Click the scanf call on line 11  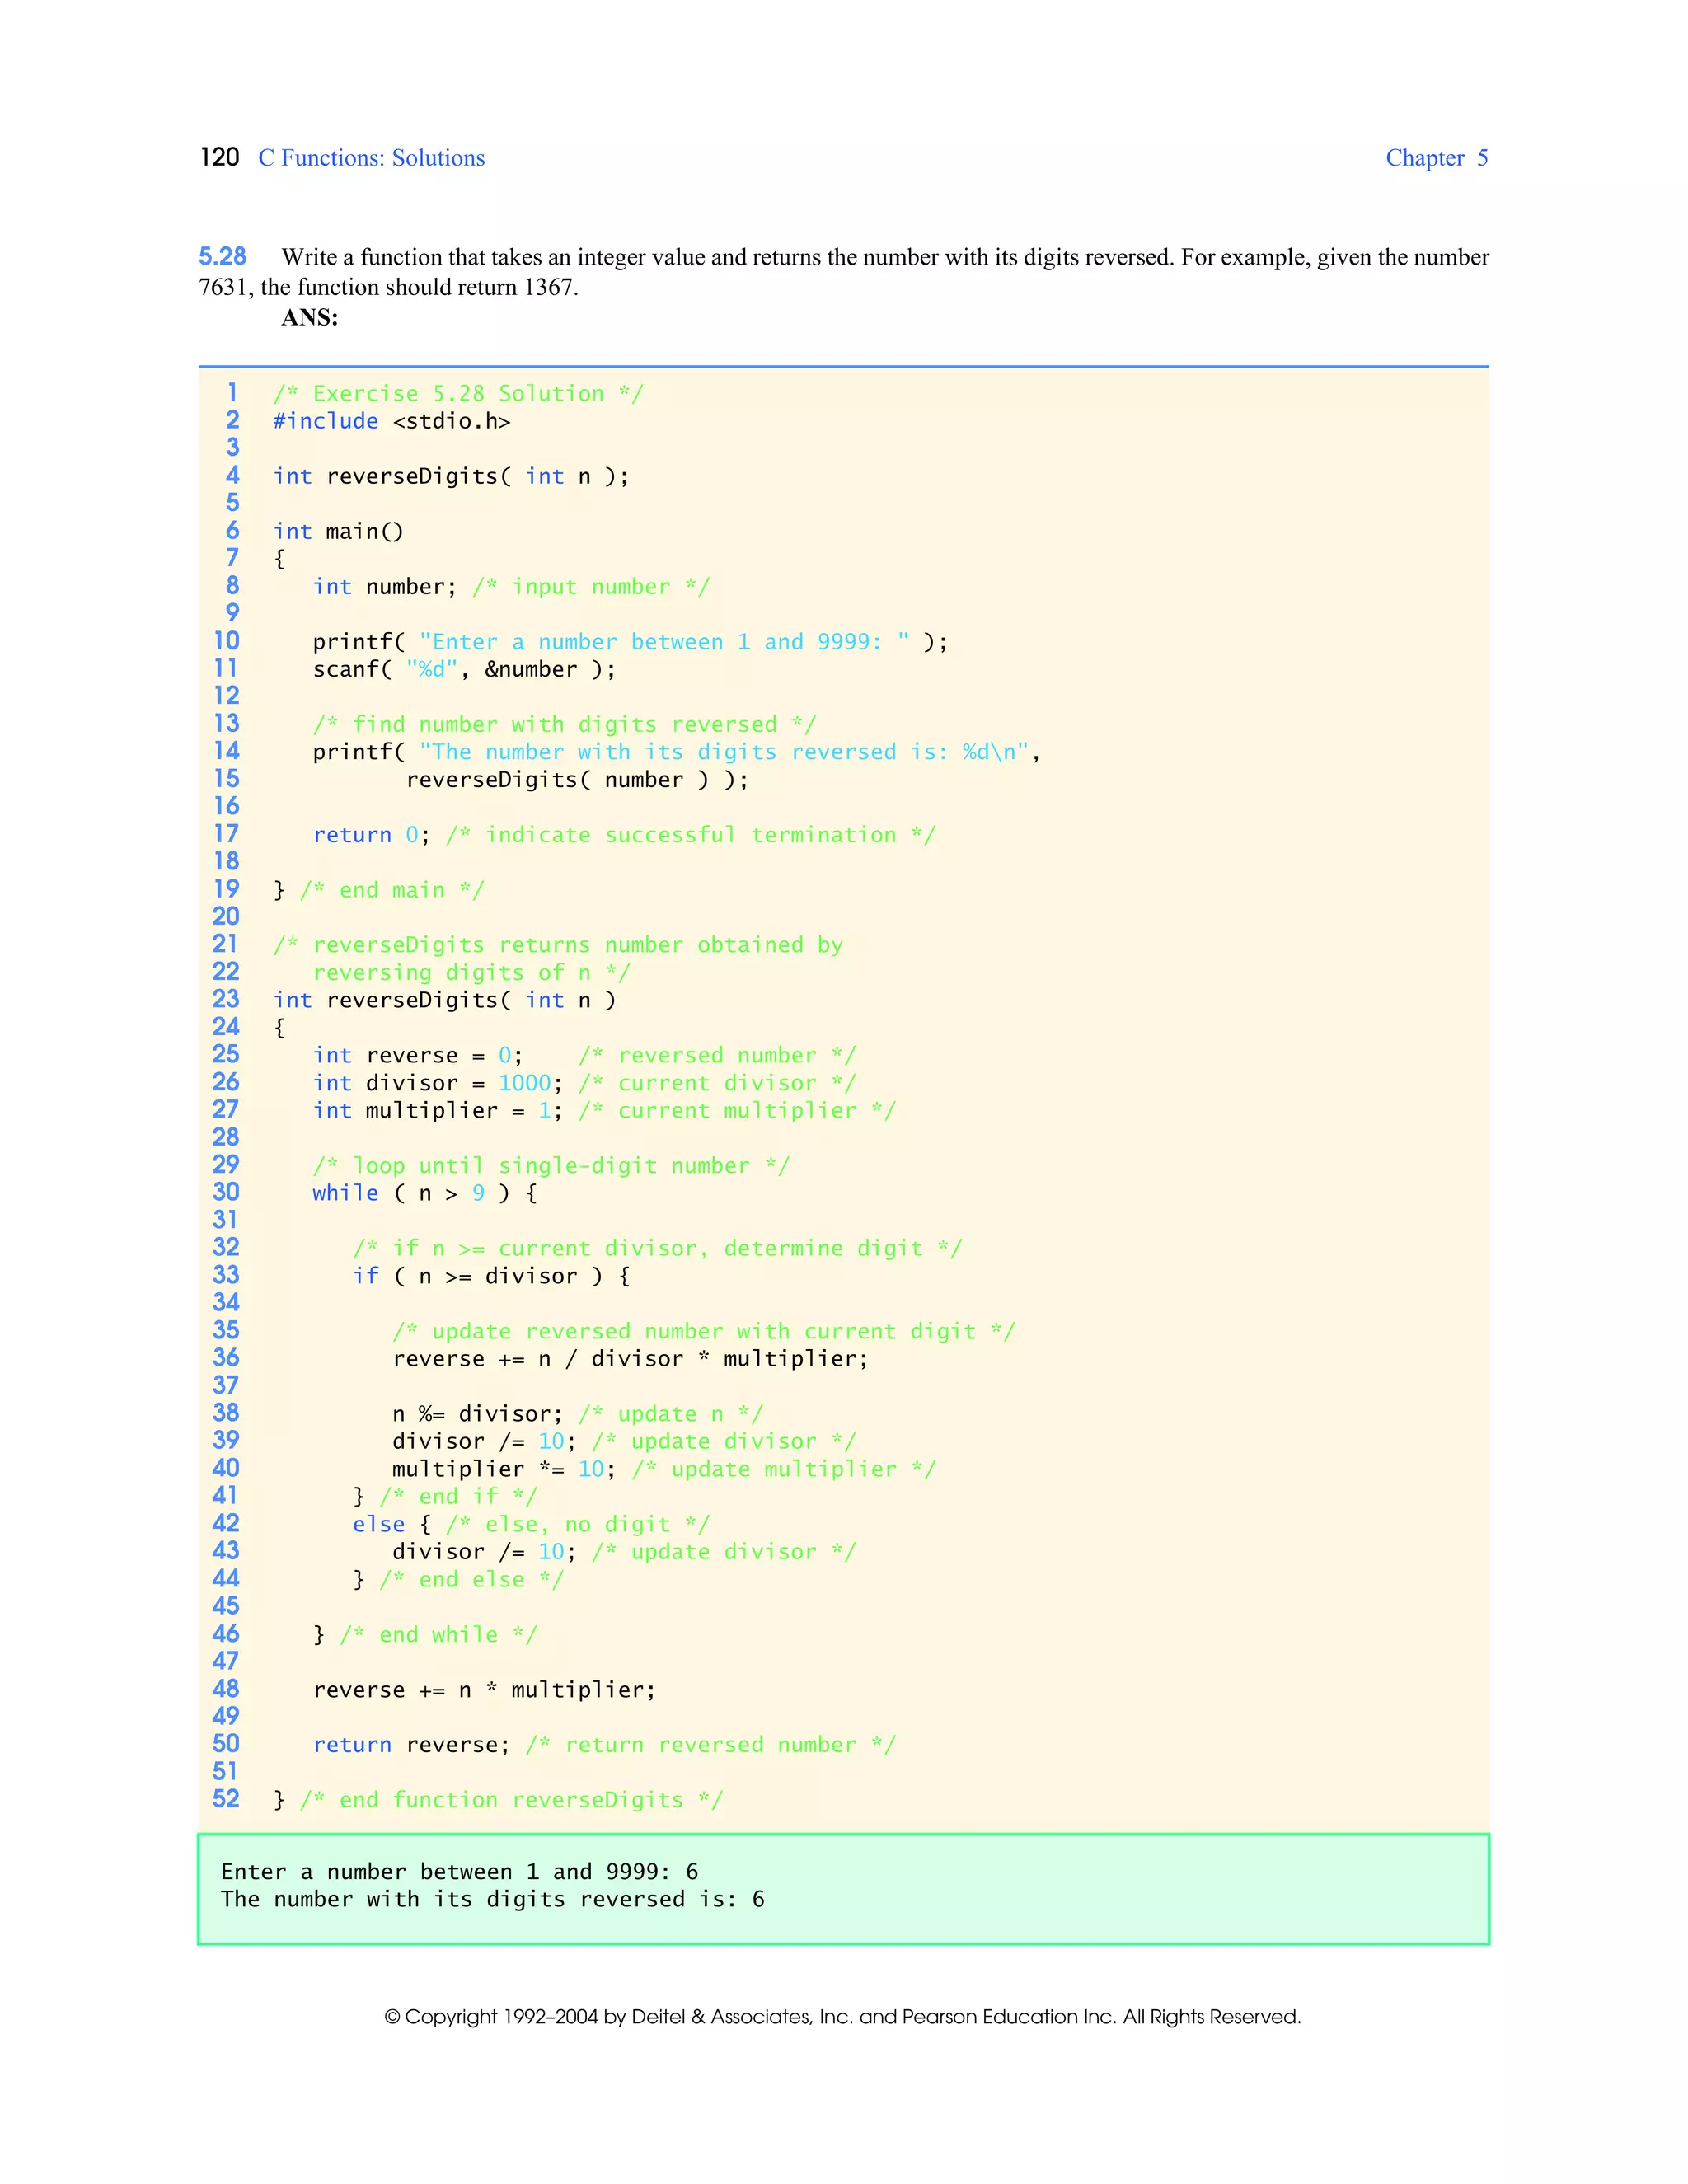click(464, 669)
